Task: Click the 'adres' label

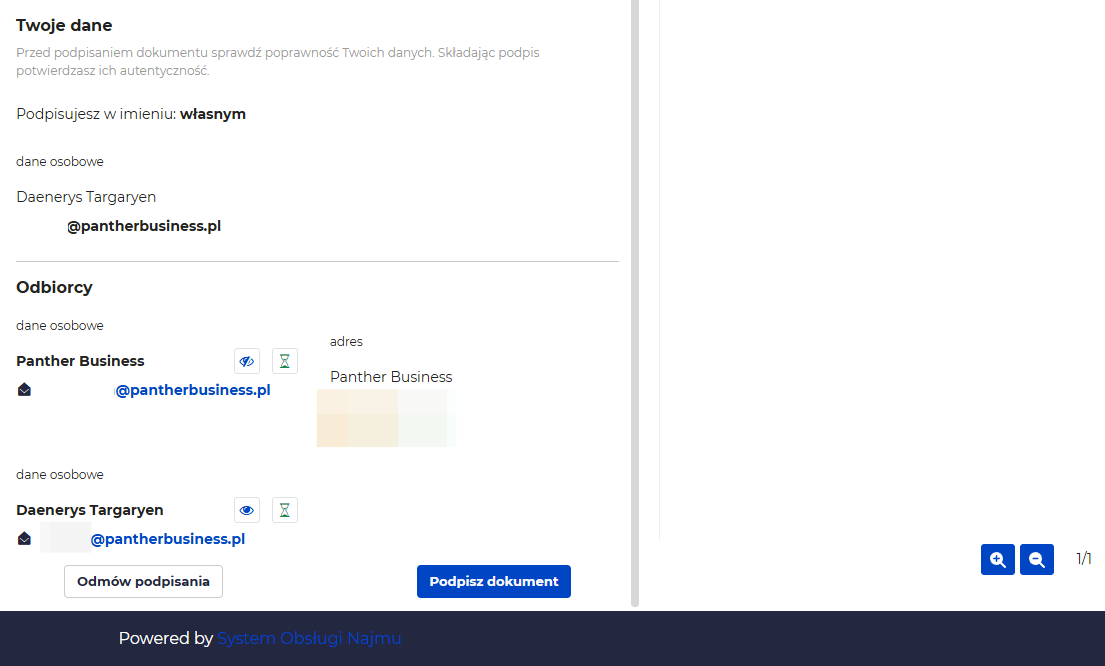Action: tap(346, 342)
